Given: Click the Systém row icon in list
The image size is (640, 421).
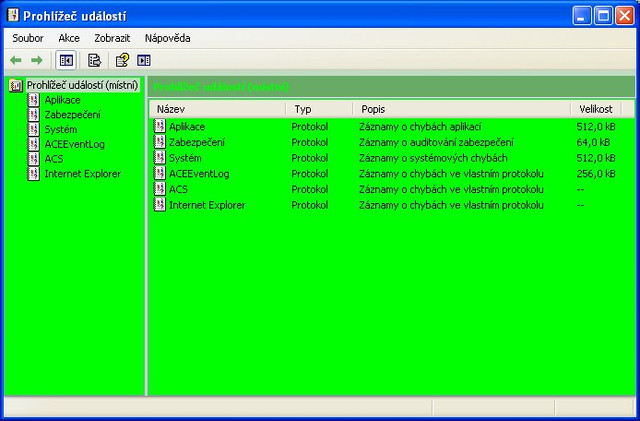Looking at the screenshot, I should tap(160, 157).
